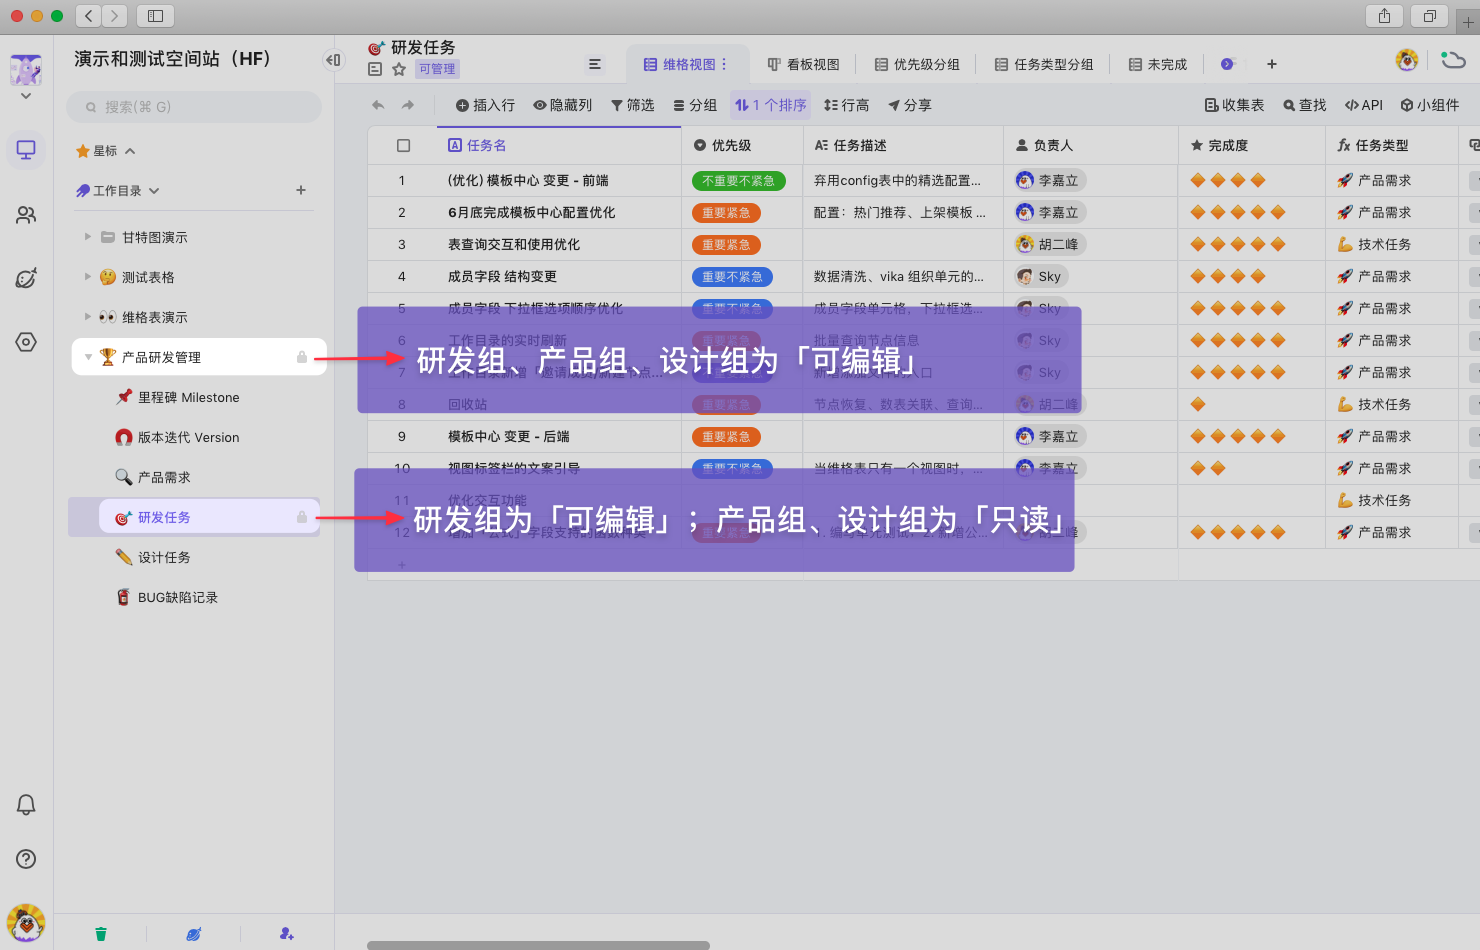The image size is (1480, 950).
Task: Click the browser back arrow in title bar
Action: tap(88, 16)
